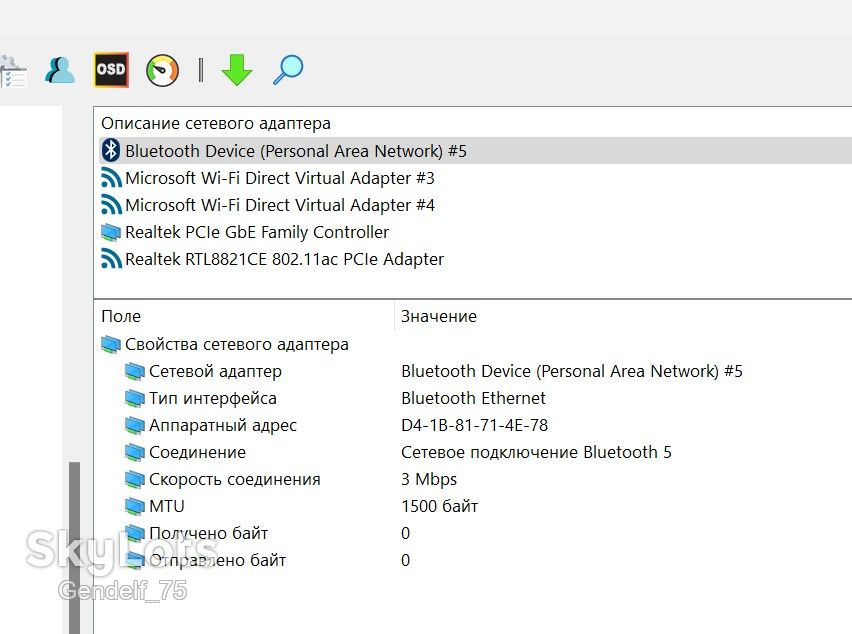Screen dimensions: 852x634
Task: Click the icon beside 'Соединение' field
Action: pos(135,452)
